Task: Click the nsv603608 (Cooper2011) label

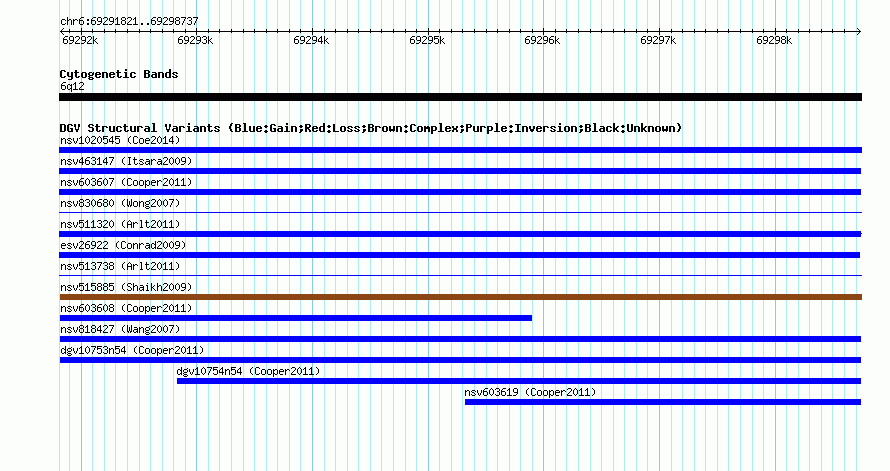Action: 126,308
